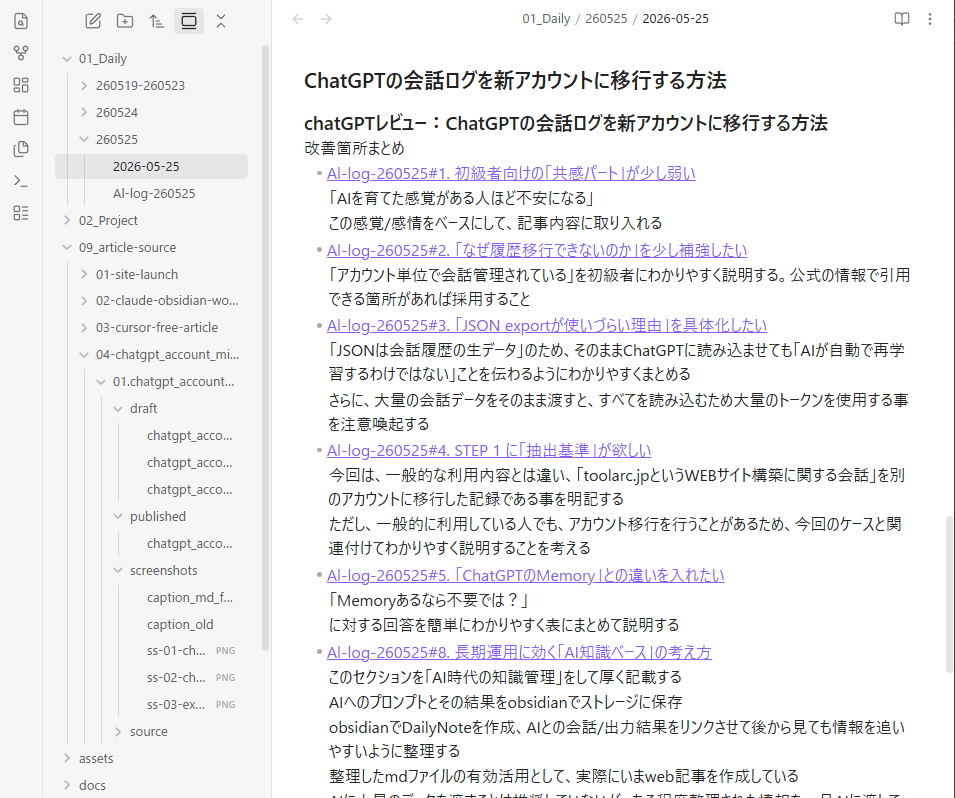This screenshot has height=798, width=955.
Task: Open templates copy icon in ribbon
Action: (x=21, y=149)
